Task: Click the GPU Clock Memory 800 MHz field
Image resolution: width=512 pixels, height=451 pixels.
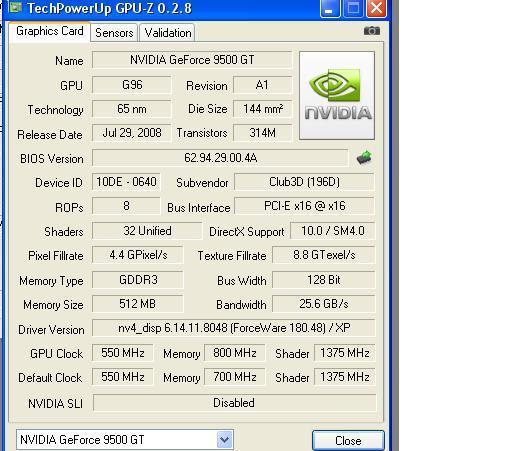Action: (x=235, y=353)
